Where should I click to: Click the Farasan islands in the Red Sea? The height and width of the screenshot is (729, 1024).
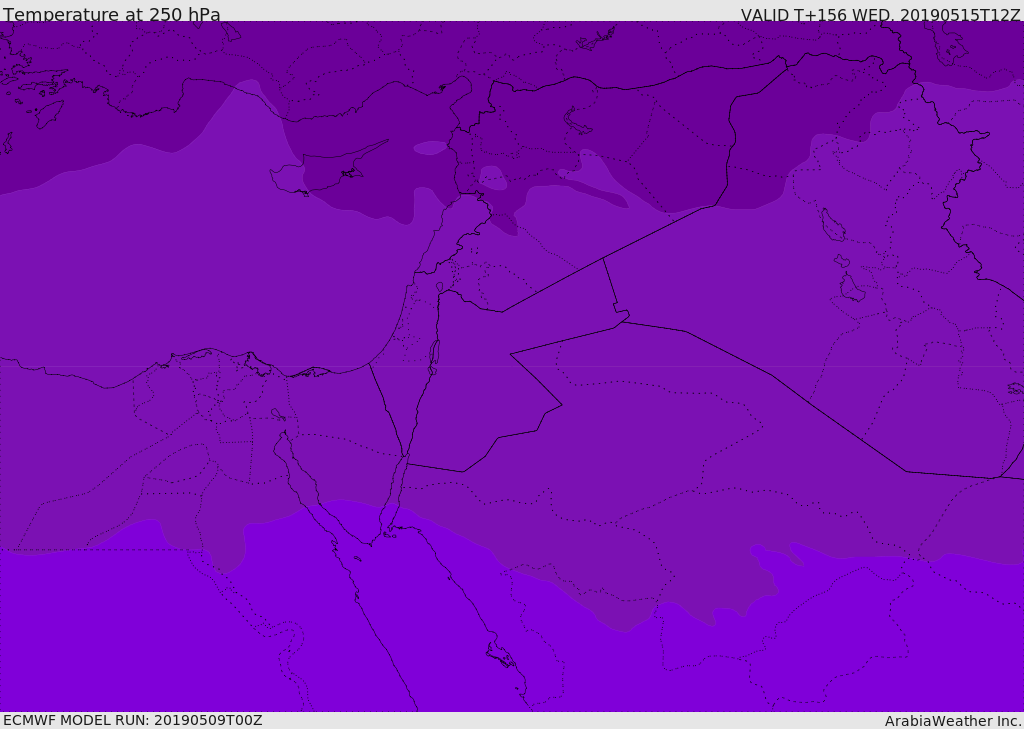coord(500,656)
